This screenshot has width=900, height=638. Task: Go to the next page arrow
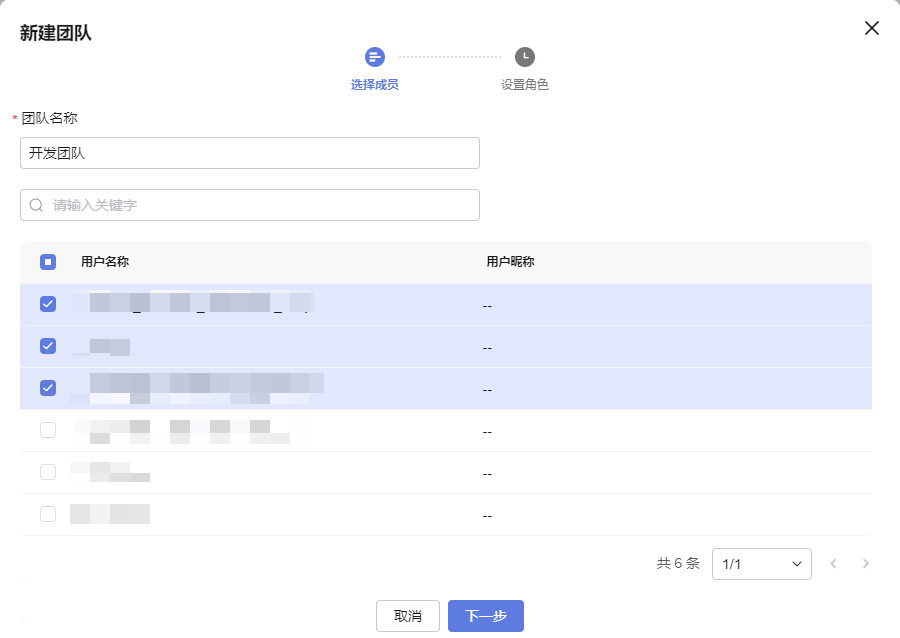coord(866,564)
